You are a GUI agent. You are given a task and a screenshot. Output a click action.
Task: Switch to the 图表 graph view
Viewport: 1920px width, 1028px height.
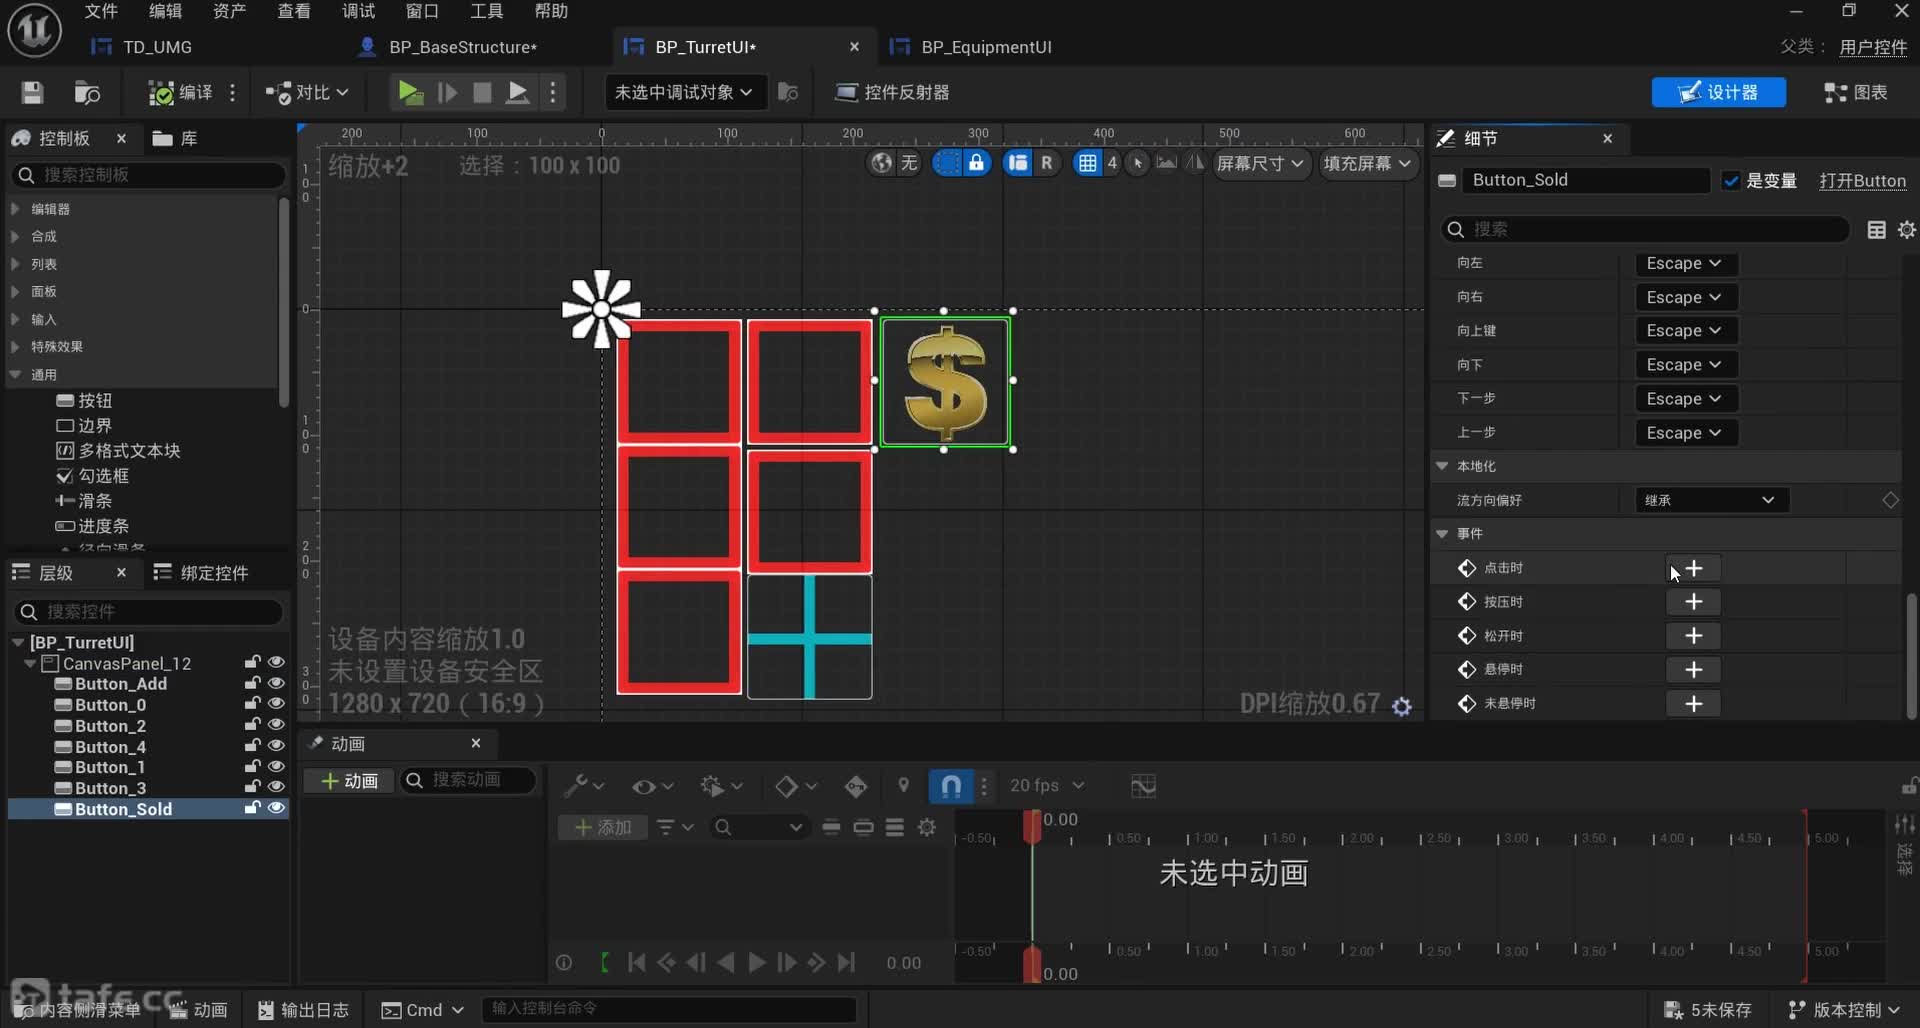click(x=1856, y=93)
